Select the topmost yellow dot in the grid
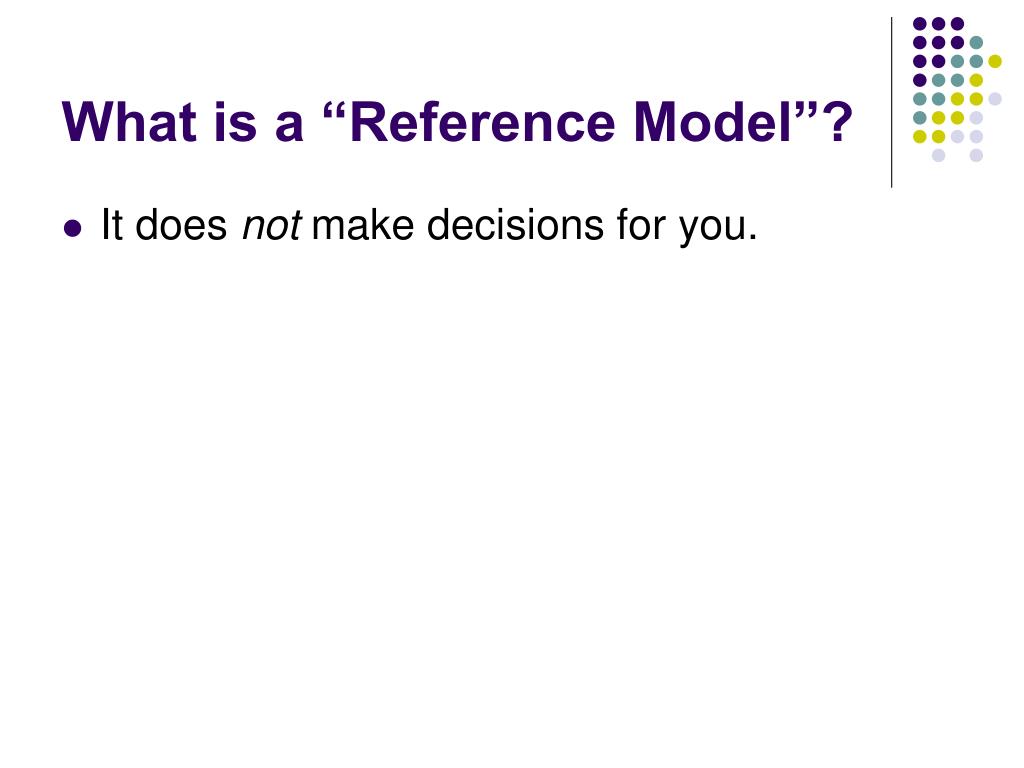Viewport: 1024px width, 768px height. click(995, 61)
